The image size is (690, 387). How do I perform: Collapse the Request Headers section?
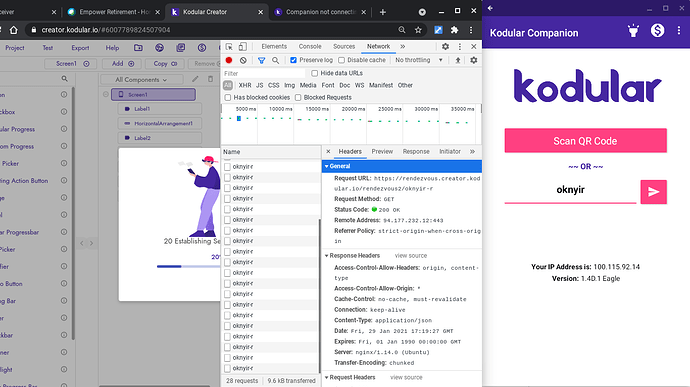pos(327,378)
